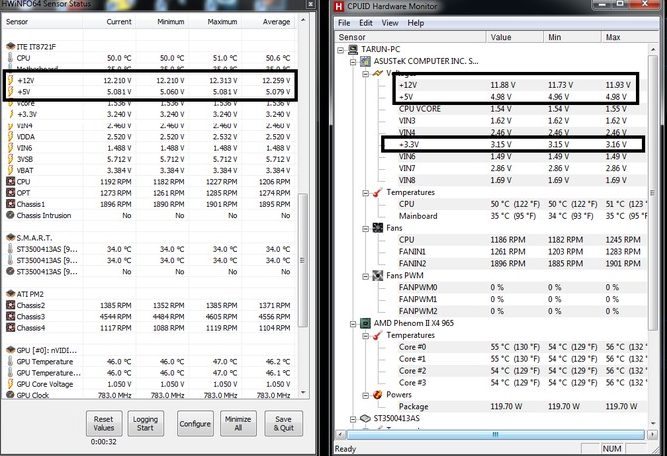The image size is (667, 456).
Task: Click the ST3500413AS hard drive icon
Action: click(x=365, y=419)
